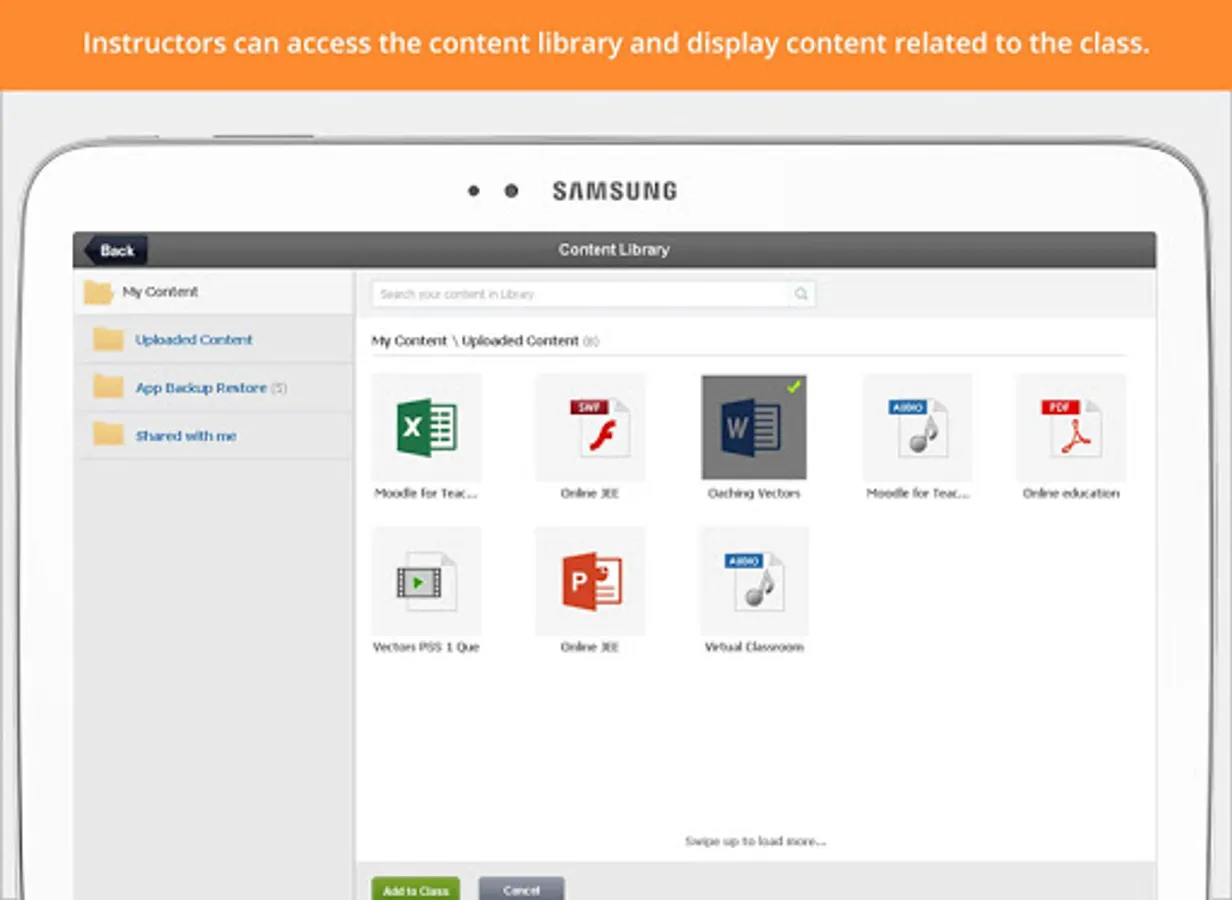Click the search magnifier icon

[801, 294]
